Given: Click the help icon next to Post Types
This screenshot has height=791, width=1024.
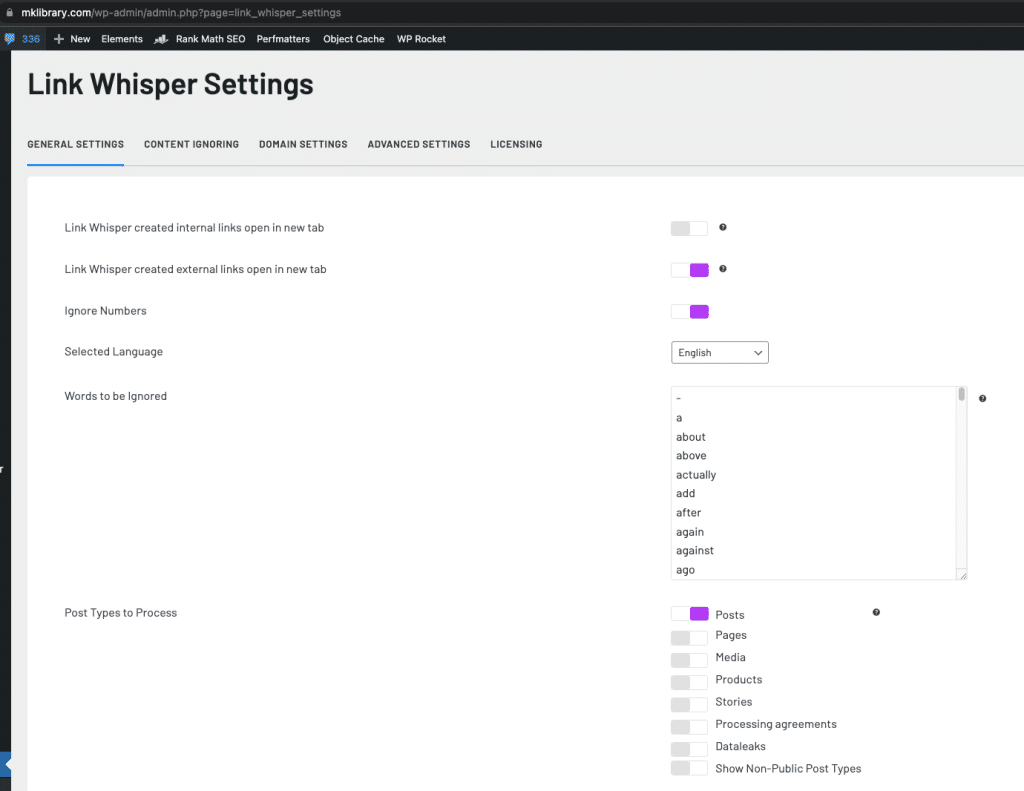Looking at the screenshot, I should coord(876,611).
